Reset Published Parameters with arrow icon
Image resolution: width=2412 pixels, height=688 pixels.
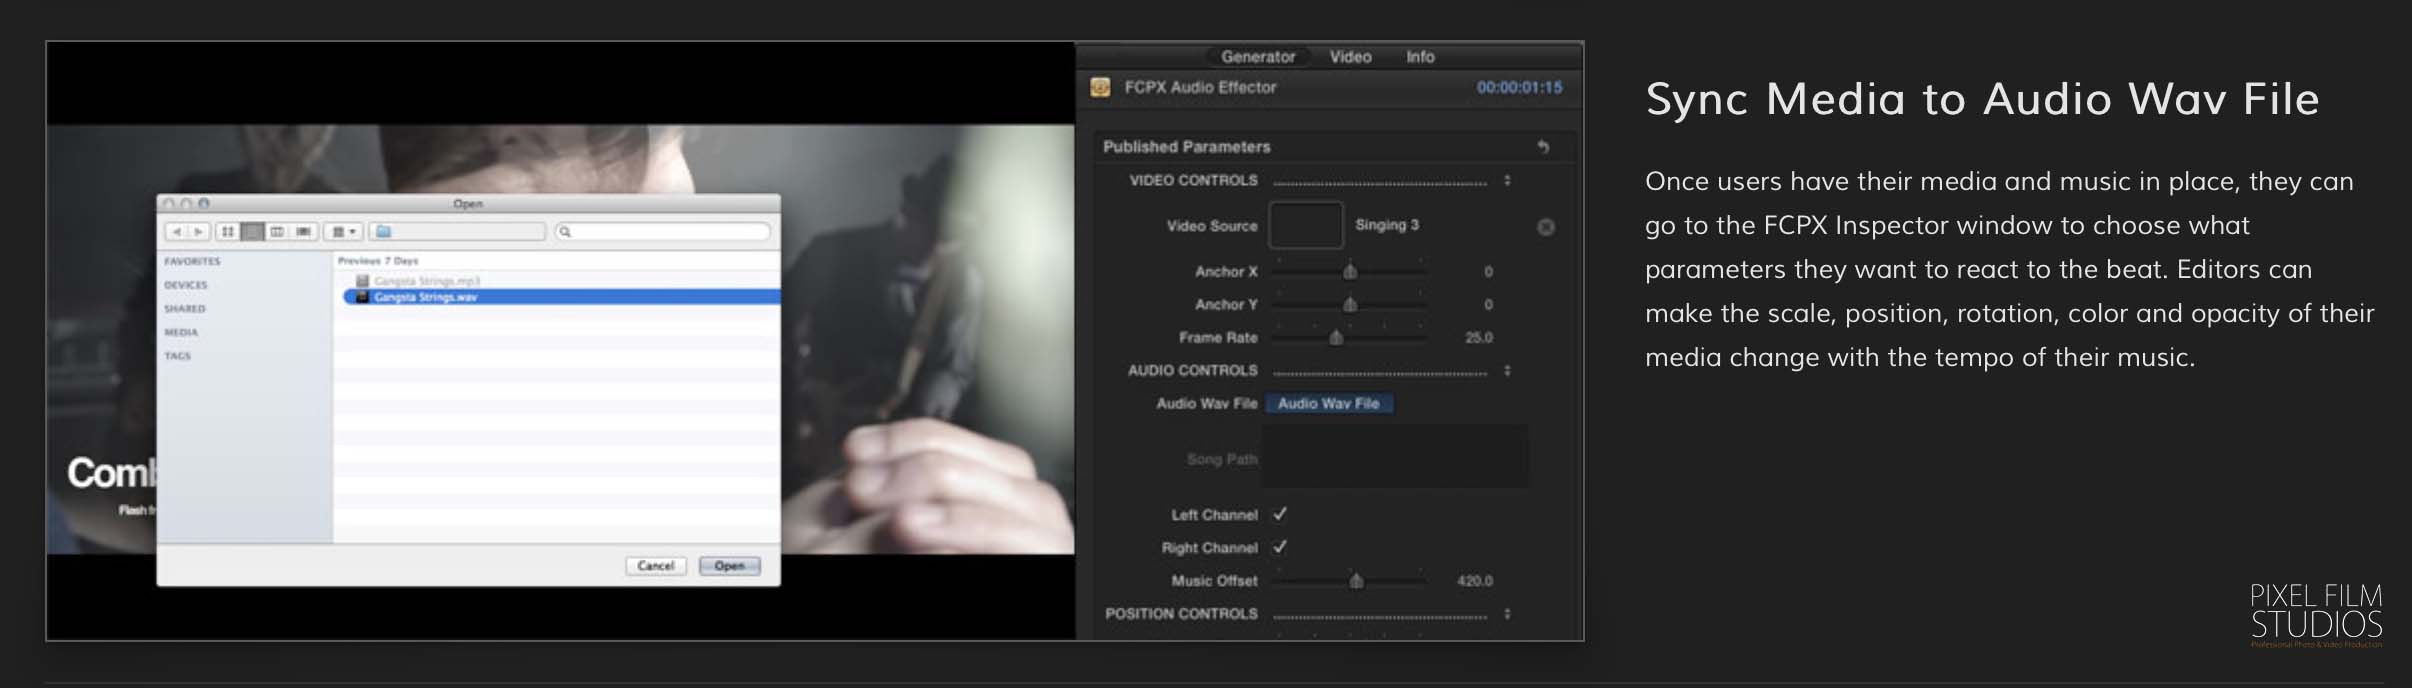coord(1543,147)
